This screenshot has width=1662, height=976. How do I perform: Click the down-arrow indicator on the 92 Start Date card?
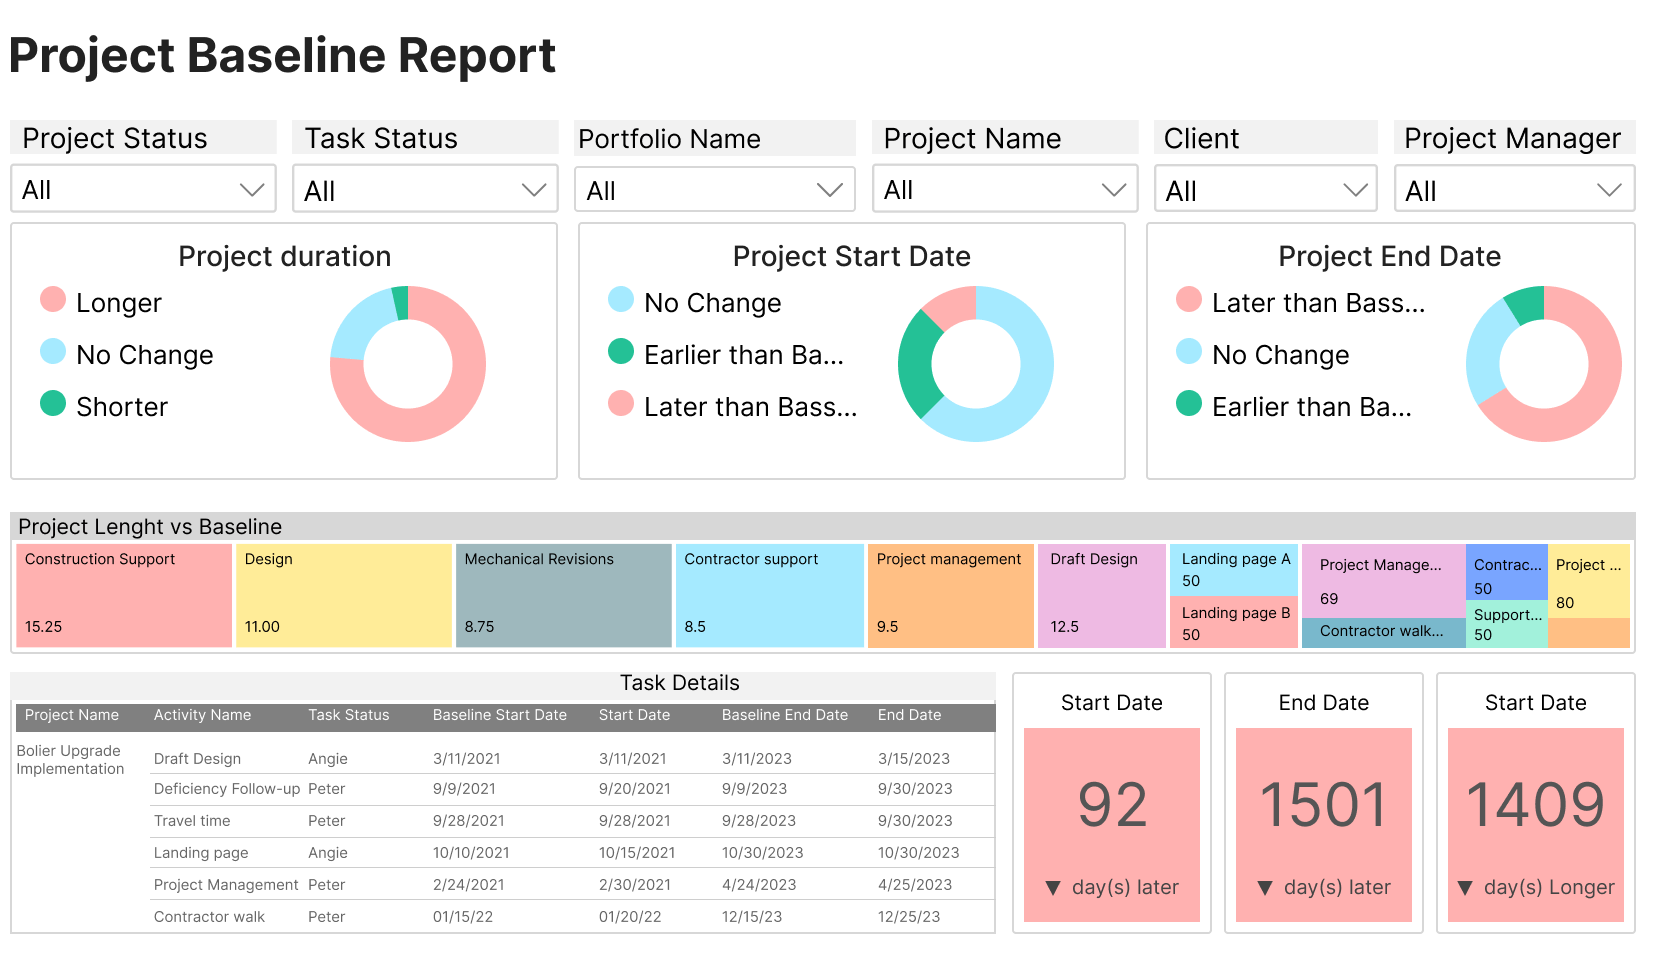1052,886
